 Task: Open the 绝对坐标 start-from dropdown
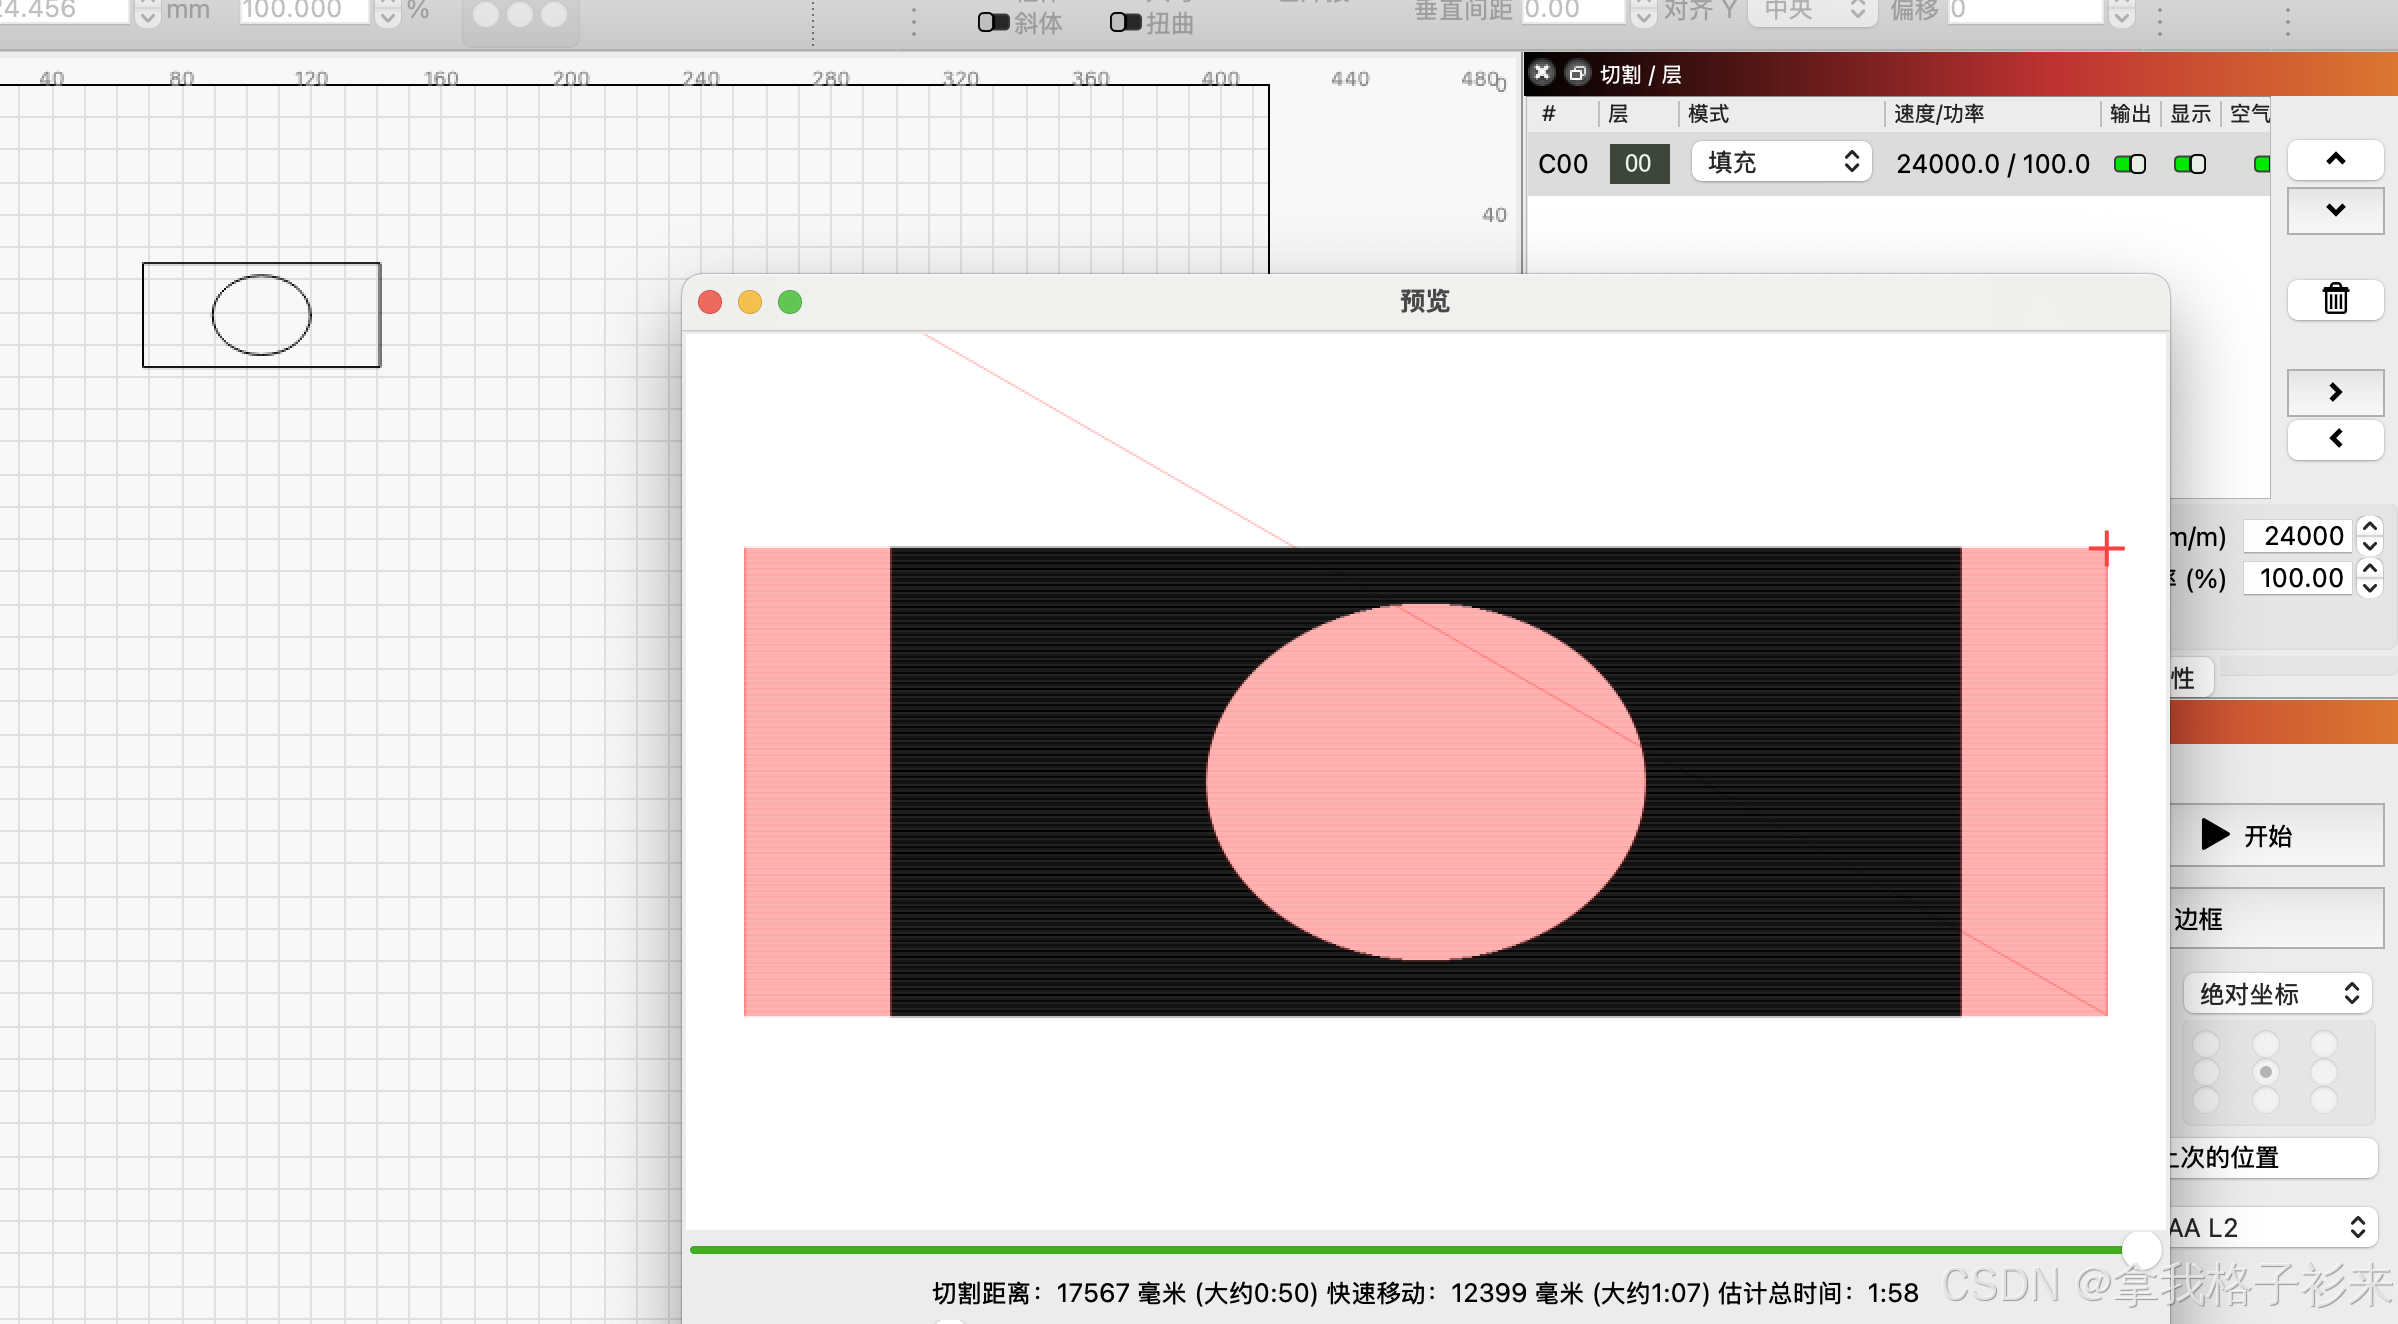click(x=2277, y=993)
